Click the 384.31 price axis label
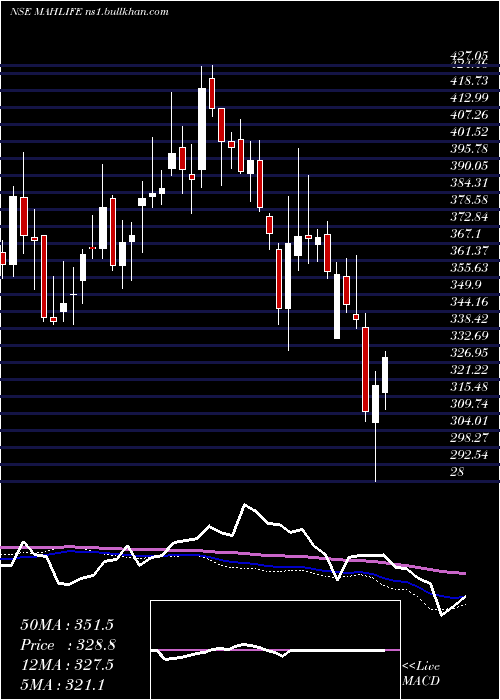Screen dimensions: 500x700 pos(469,183)
